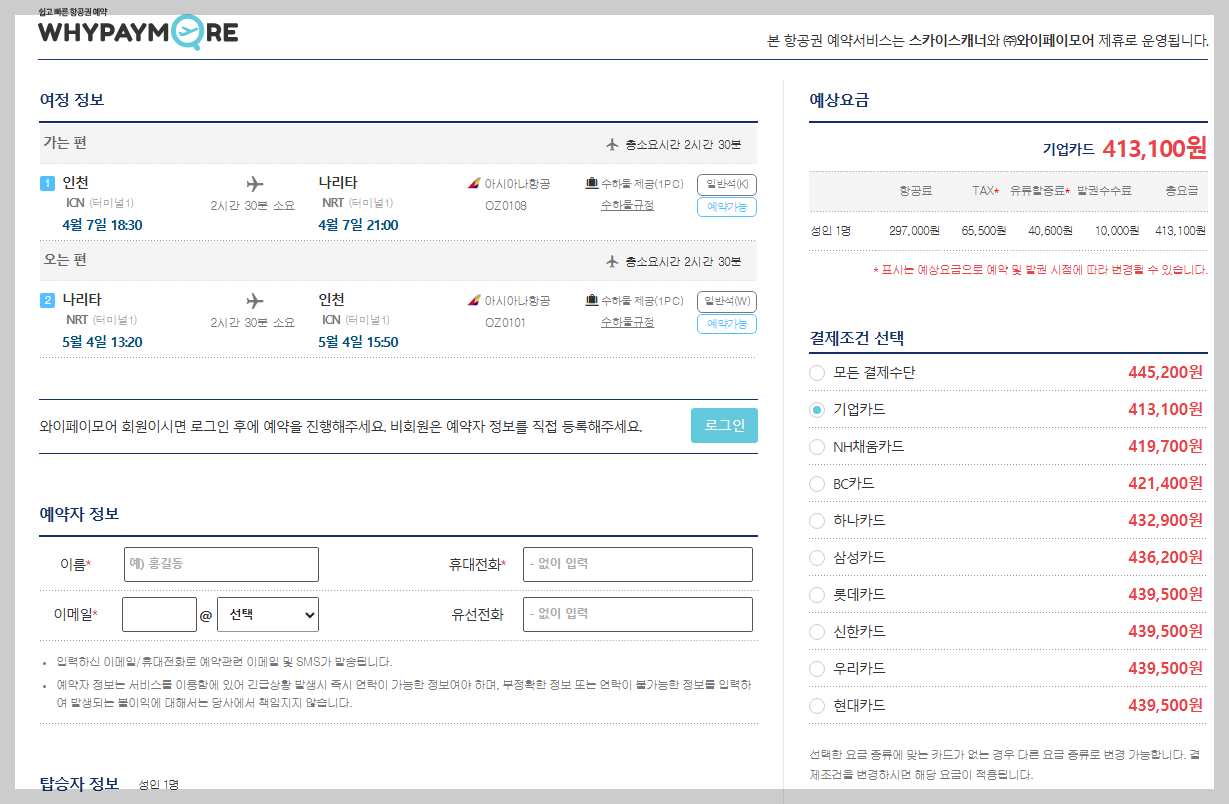Click baggage icon in OZ0101 flight row
The image size is (1229, 804).
coord(591,301)
